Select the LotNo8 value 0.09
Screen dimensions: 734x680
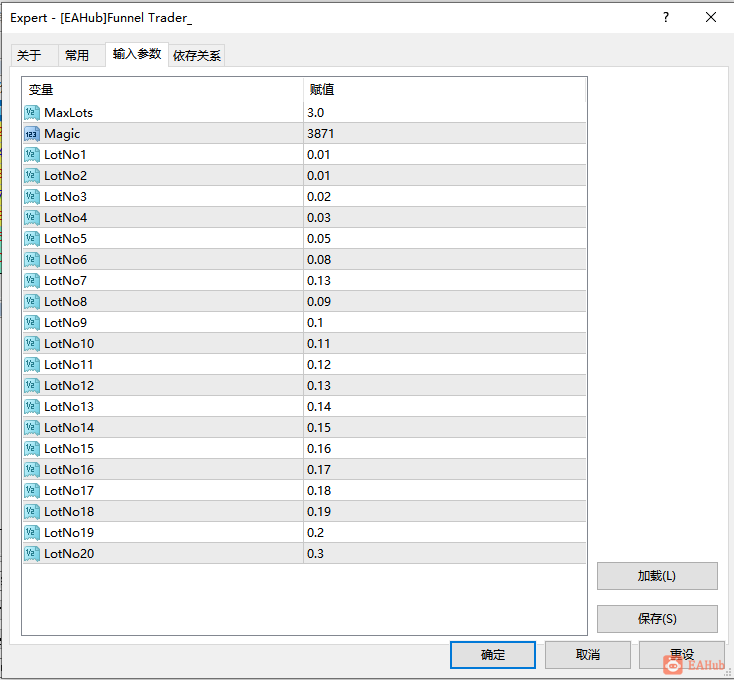click(x=319, y=302)
